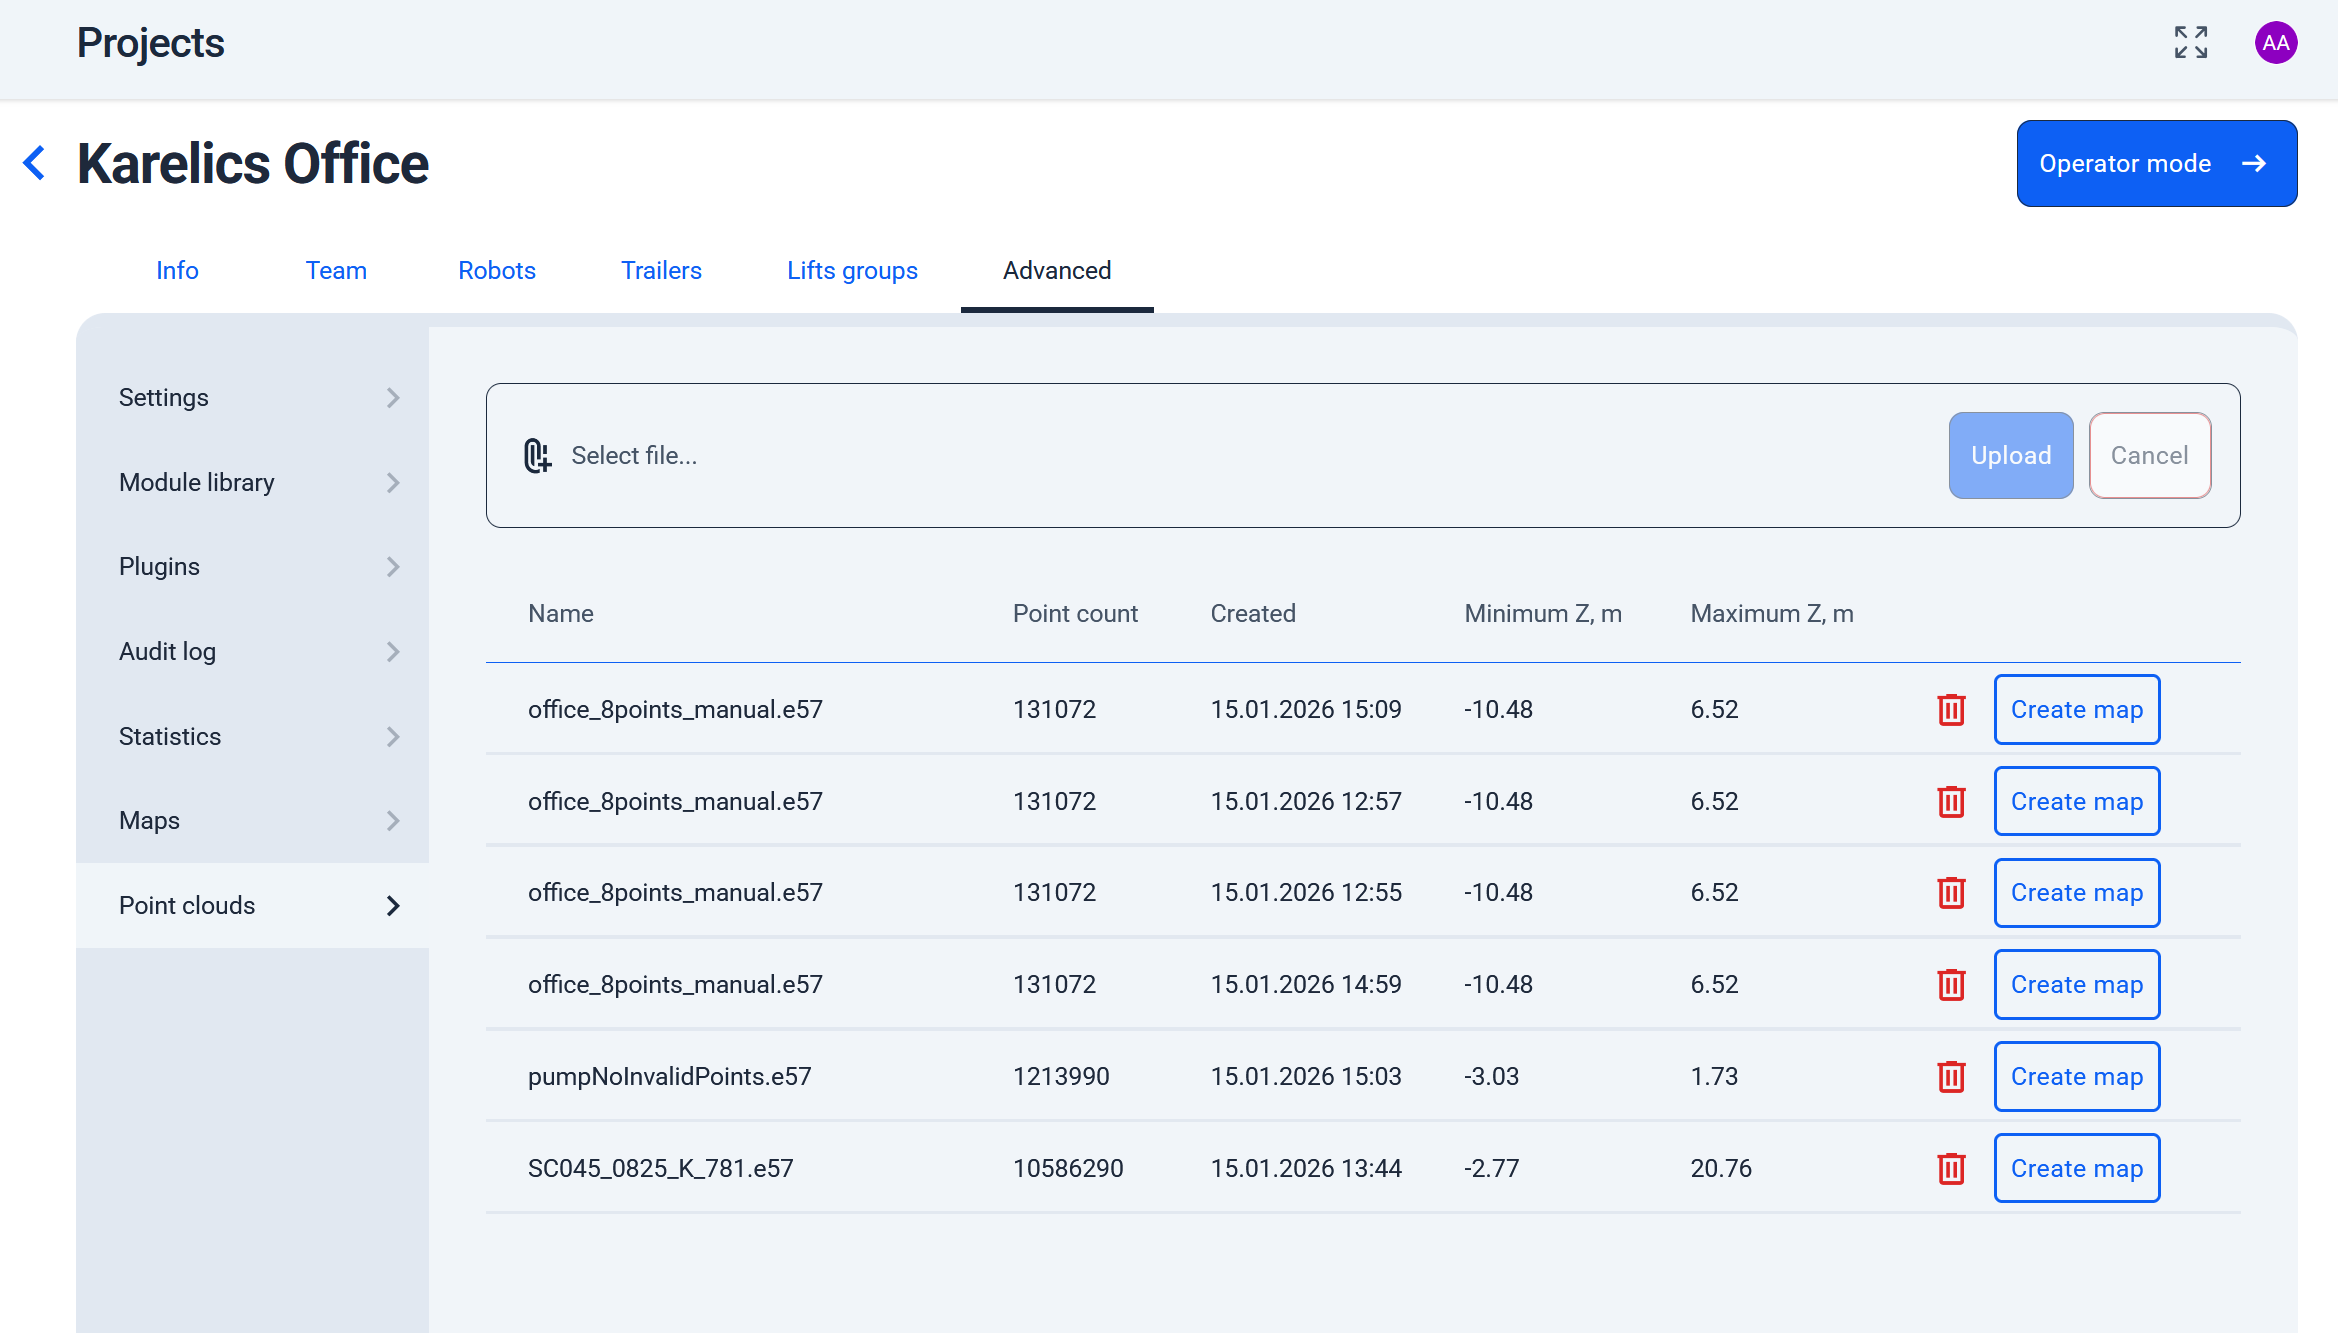Delete the point cloud created 15.01.2026 15:09
This screenshot has height=1333, width=2338.
point(1951,710)
